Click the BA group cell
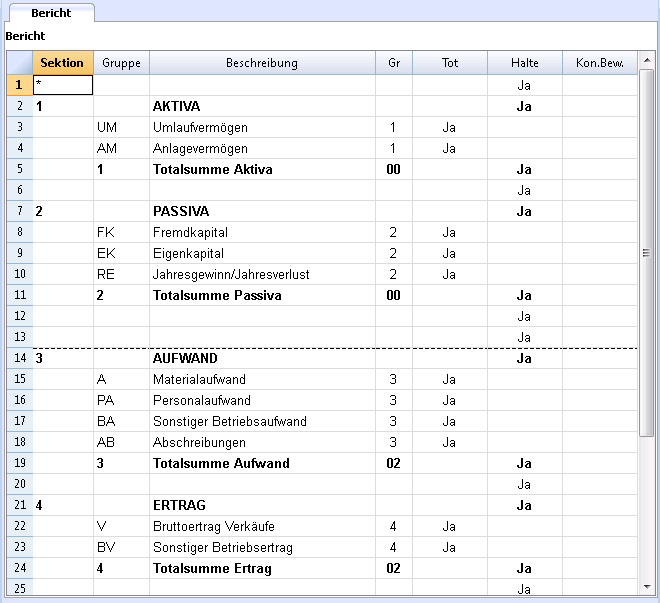This screenshot has width=660, height=603. (x=121, y=421)
